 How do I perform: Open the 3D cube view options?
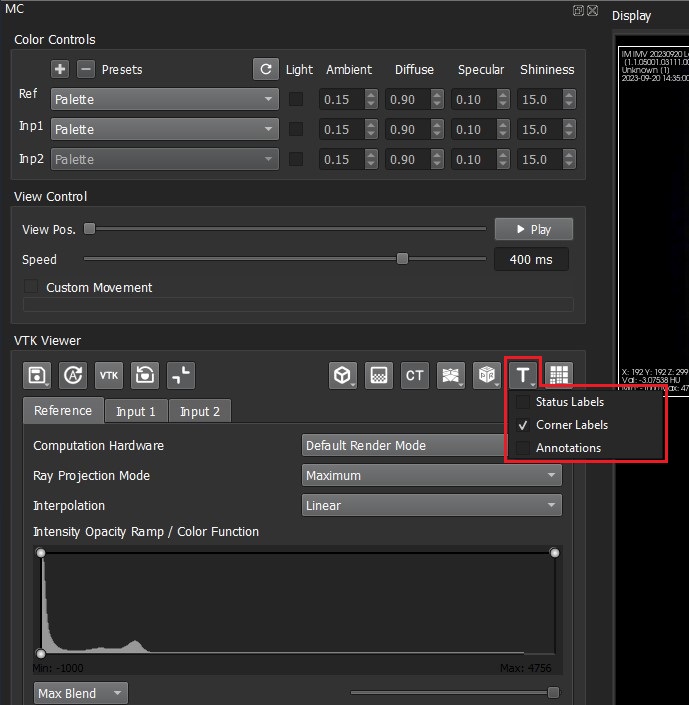[x=343, y=375]
